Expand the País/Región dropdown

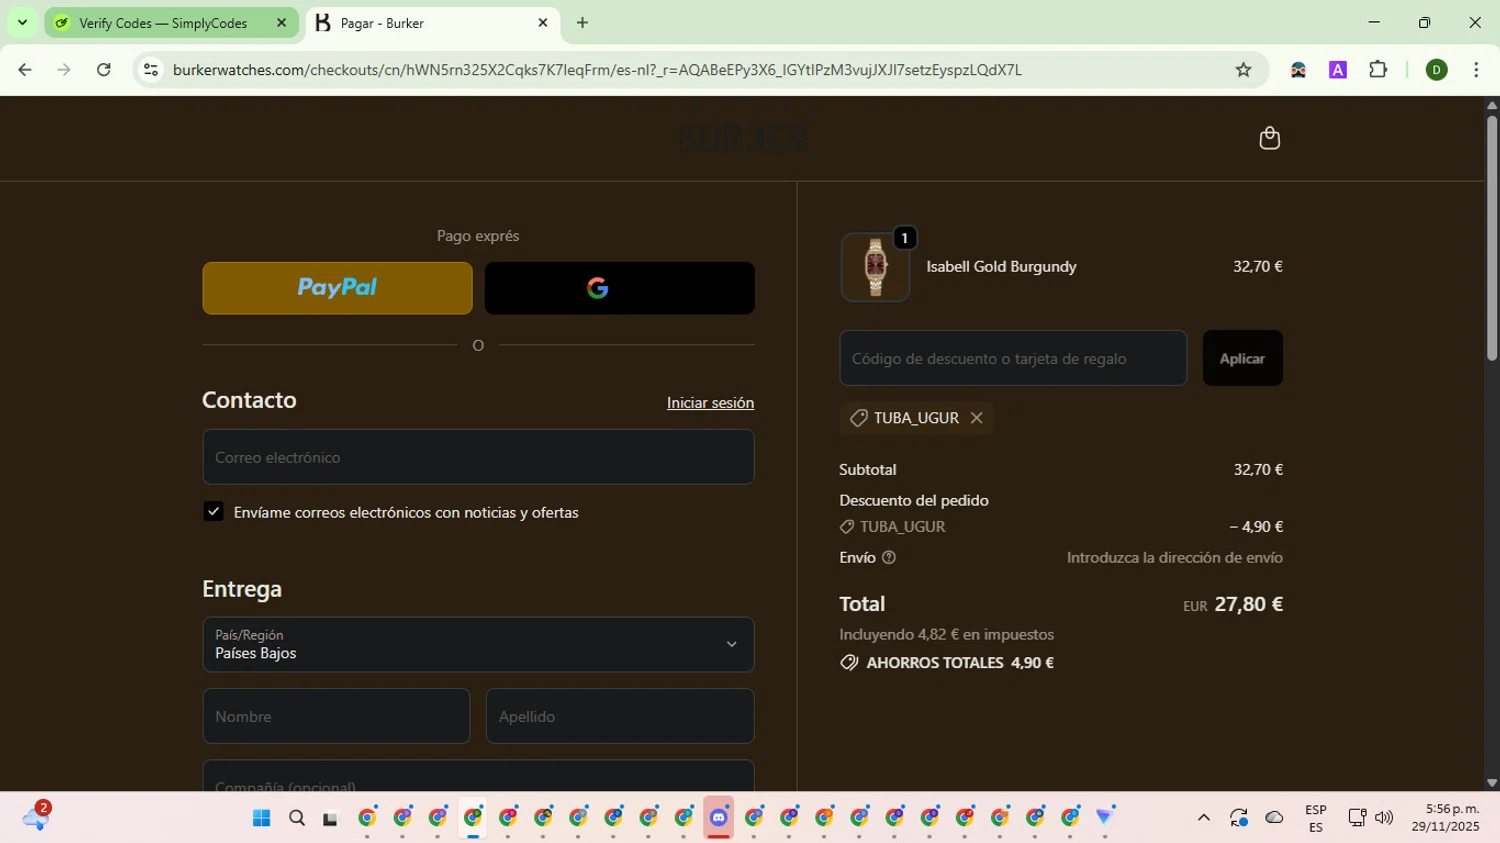coord(478,644)
